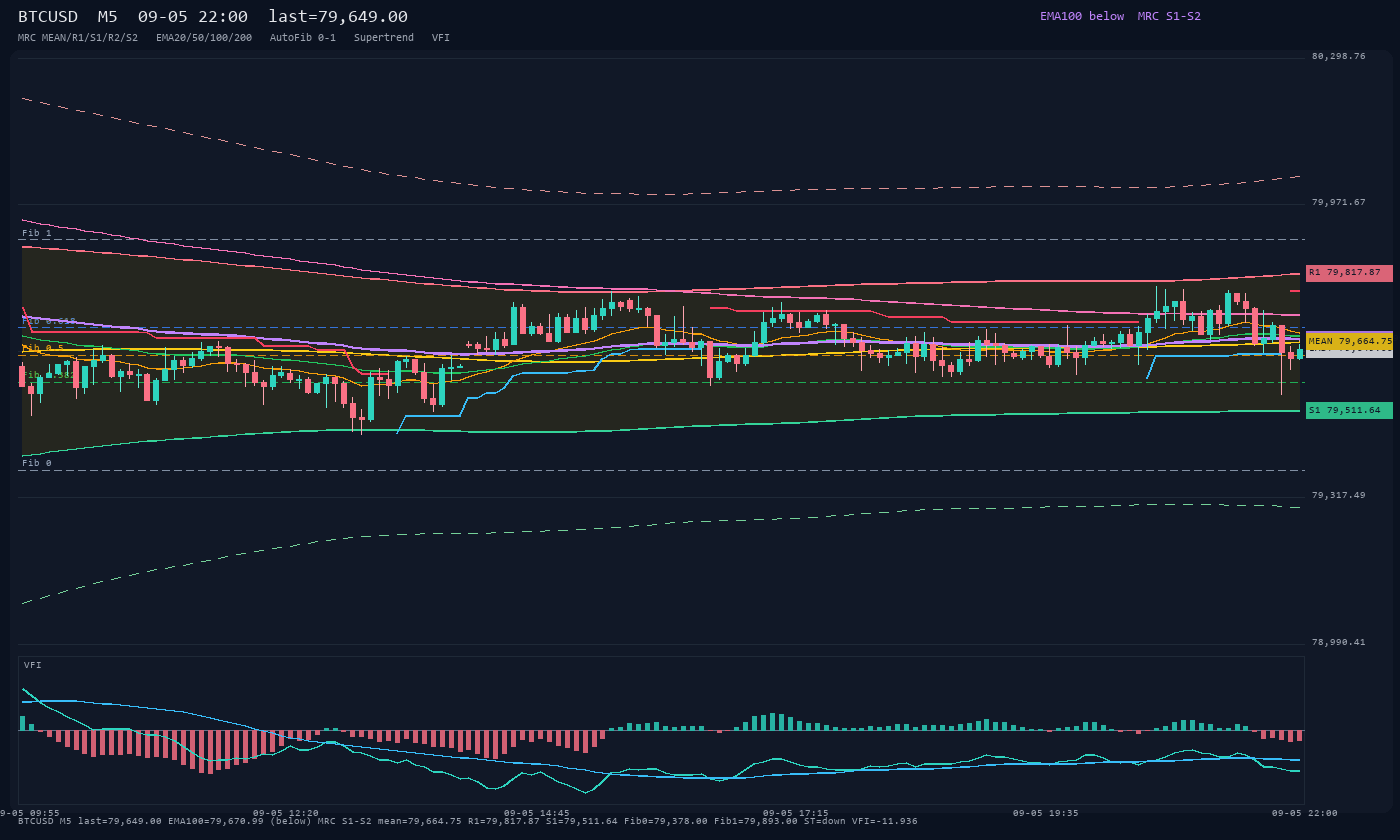The height and width of the screenshot is (840, 1400).
Task: Select the EMA20/50/100/200 indicator label
Action: (x=204, y=37)
